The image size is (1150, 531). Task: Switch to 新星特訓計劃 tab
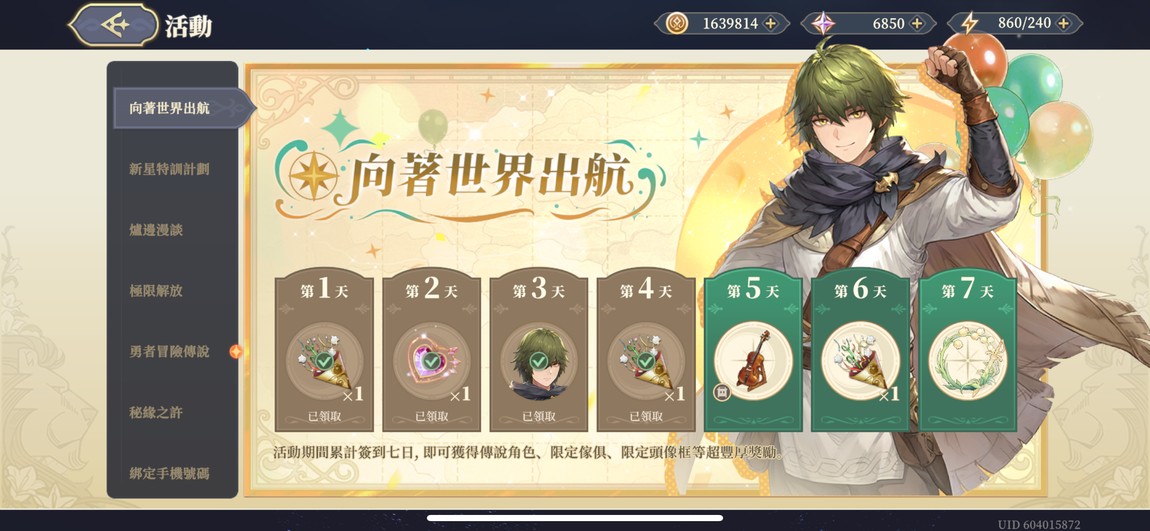point(169,169)
